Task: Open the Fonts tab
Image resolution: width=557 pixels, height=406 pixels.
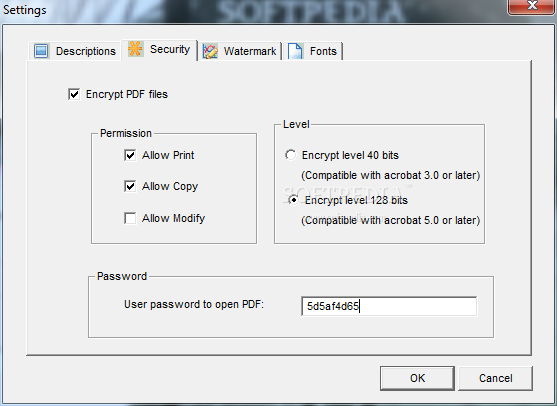Action: (x=313, y=51)
